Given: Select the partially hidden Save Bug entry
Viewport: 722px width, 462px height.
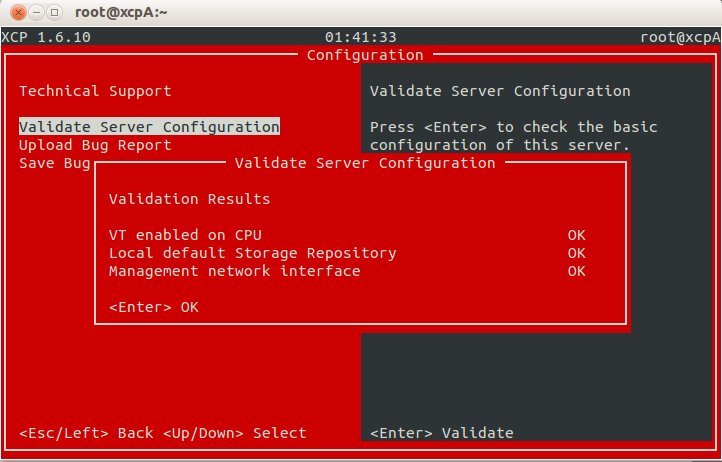Looking at the screenshot, I should (x=54, y=163).
